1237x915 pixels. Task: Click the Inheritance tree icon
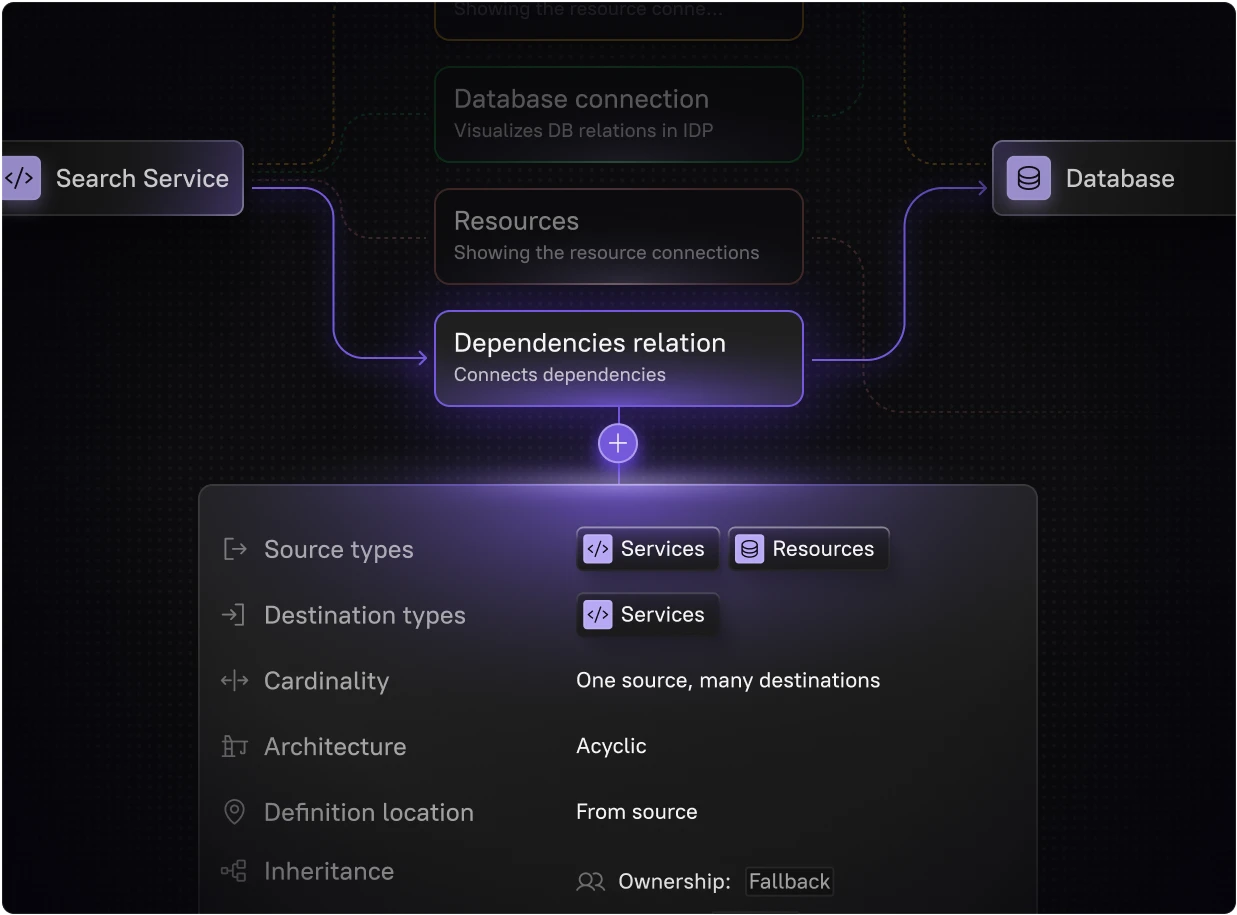point(234,871)
